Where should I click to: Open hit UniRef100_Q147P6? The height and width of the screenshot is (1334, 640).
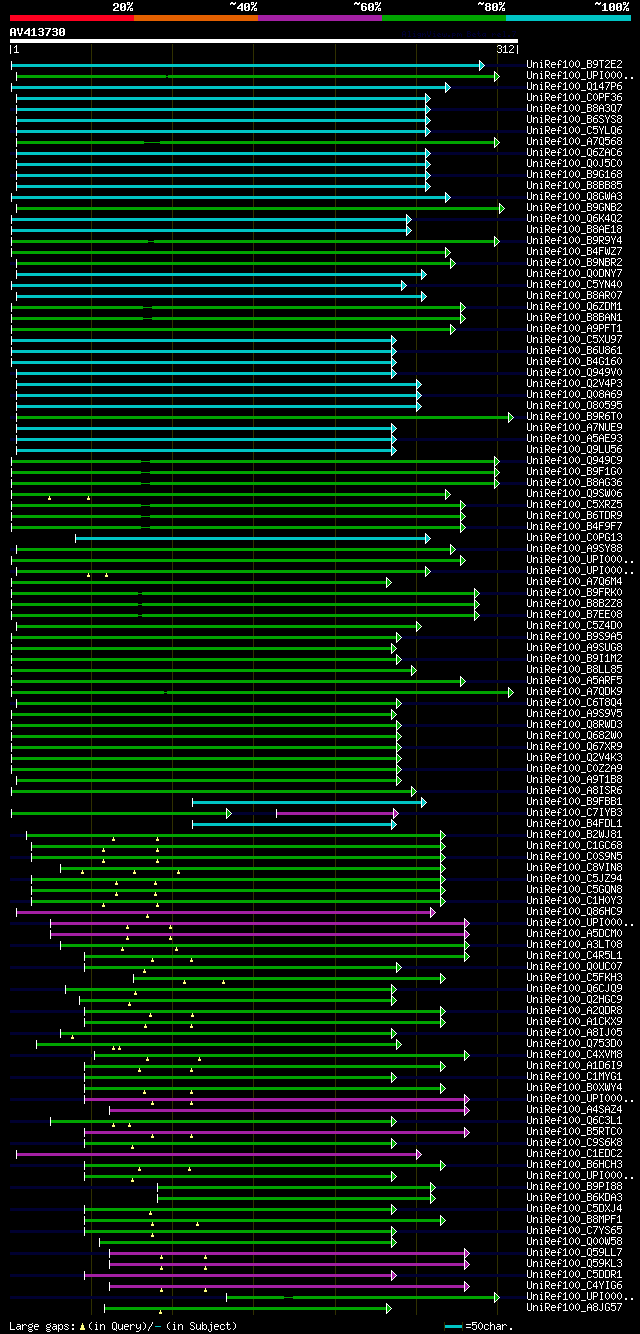[575, 87]
